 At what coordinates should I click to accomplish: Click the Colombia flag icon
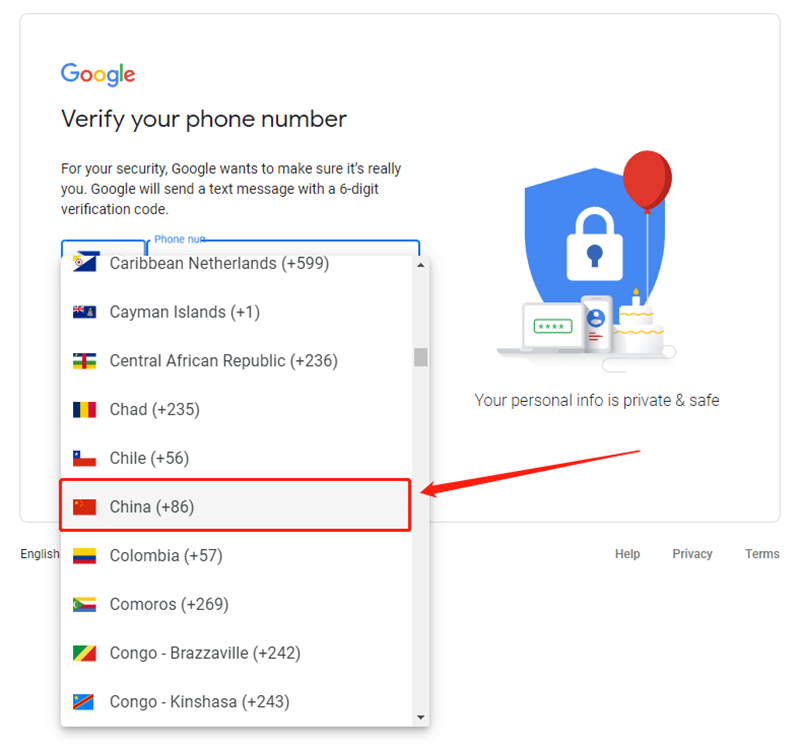[84, 556]
